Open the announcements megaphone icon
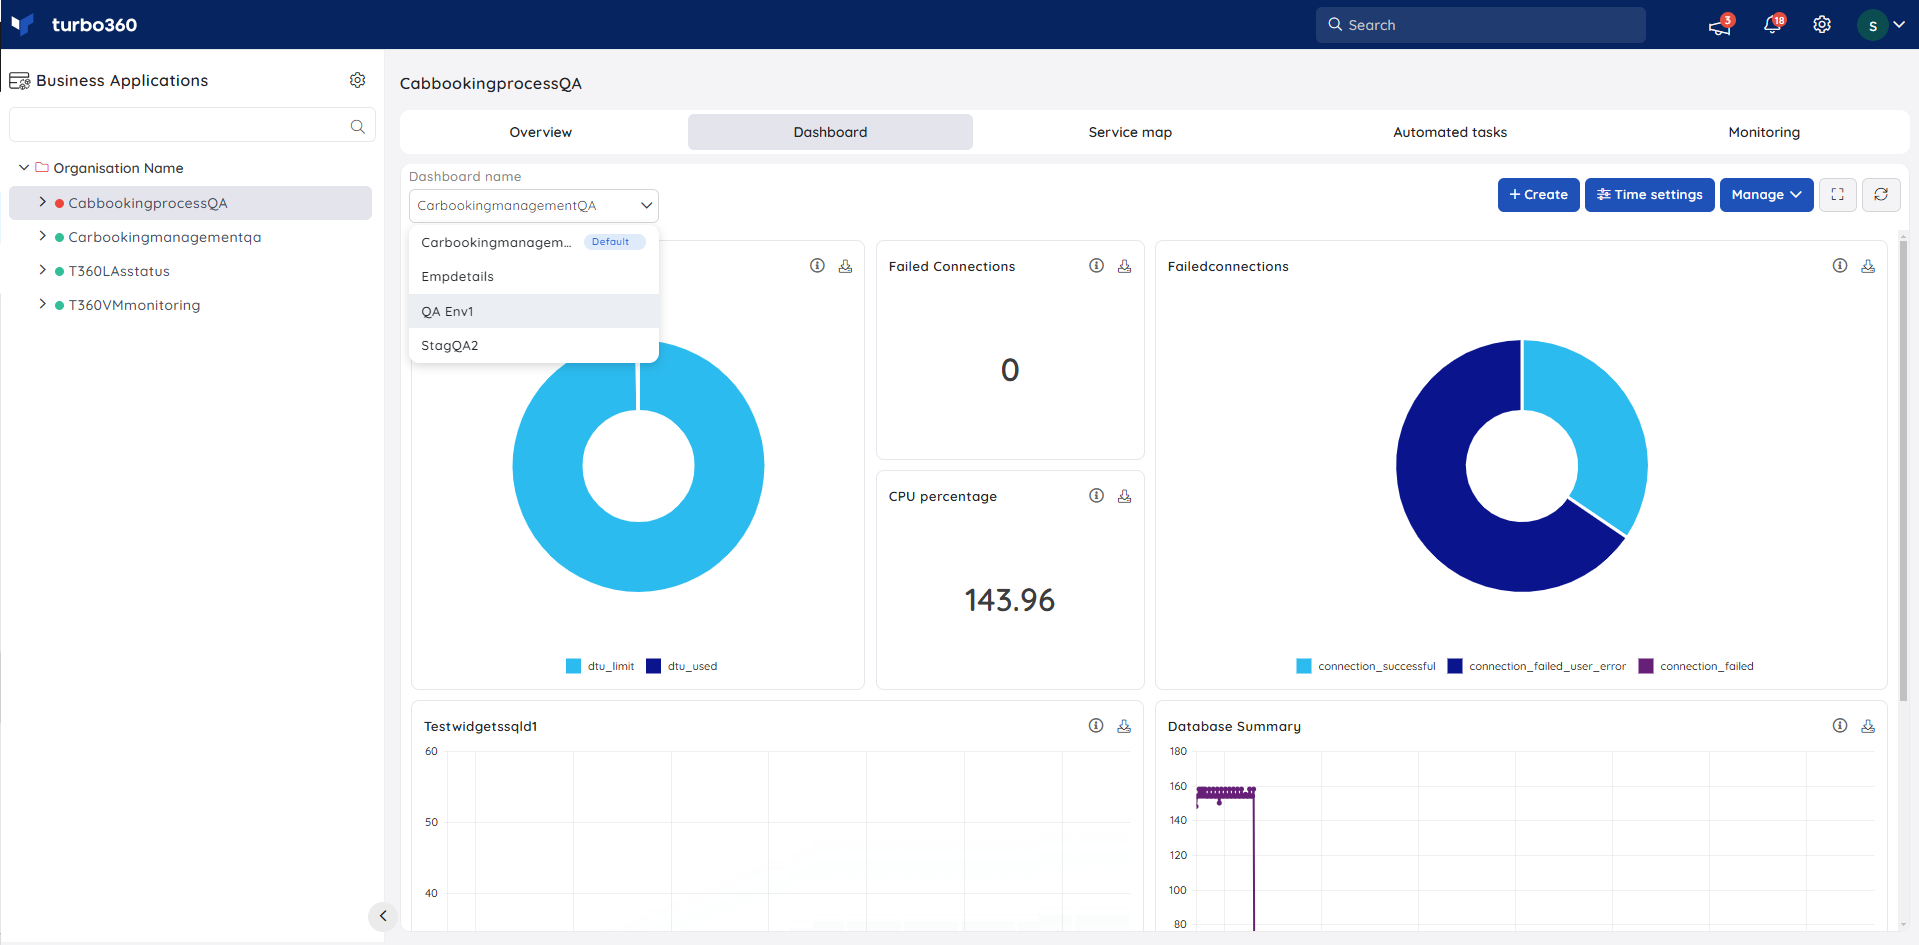The height and width of the screenshot is (945, 1919). [1720, 26]
